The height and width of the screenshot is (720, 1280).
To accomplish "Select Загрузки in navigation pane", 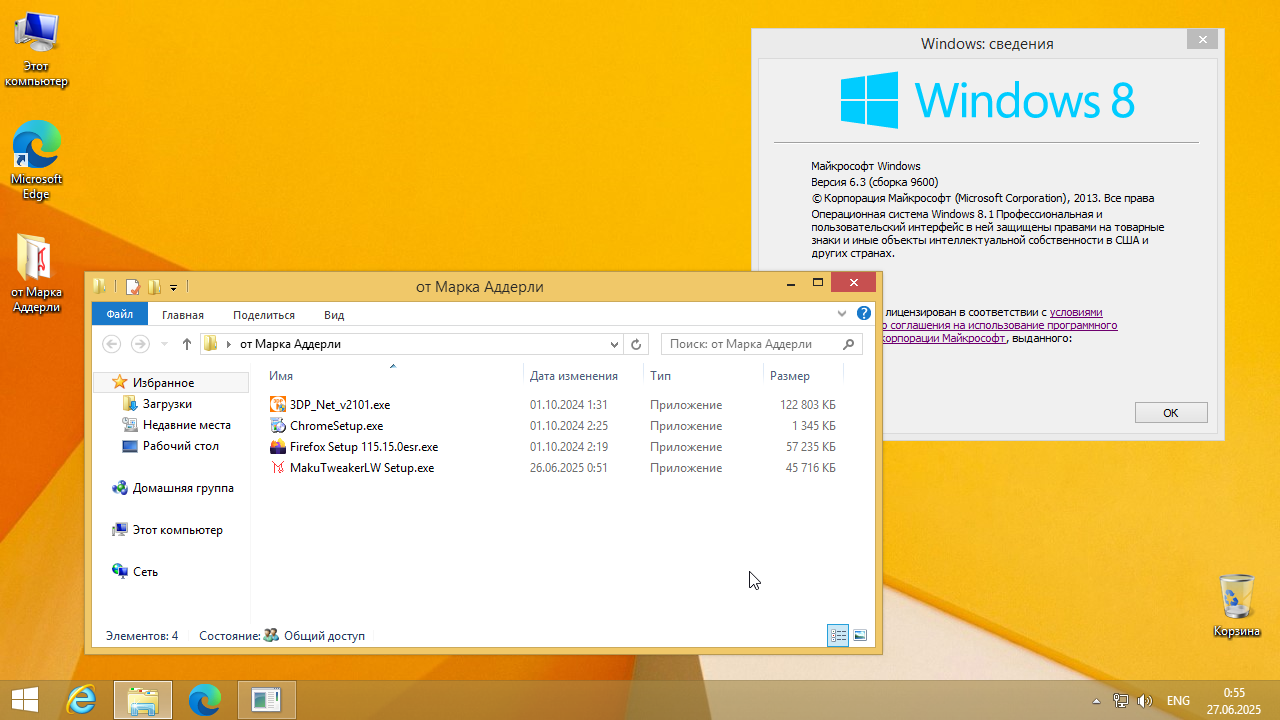I will click(x=167, y=404).
